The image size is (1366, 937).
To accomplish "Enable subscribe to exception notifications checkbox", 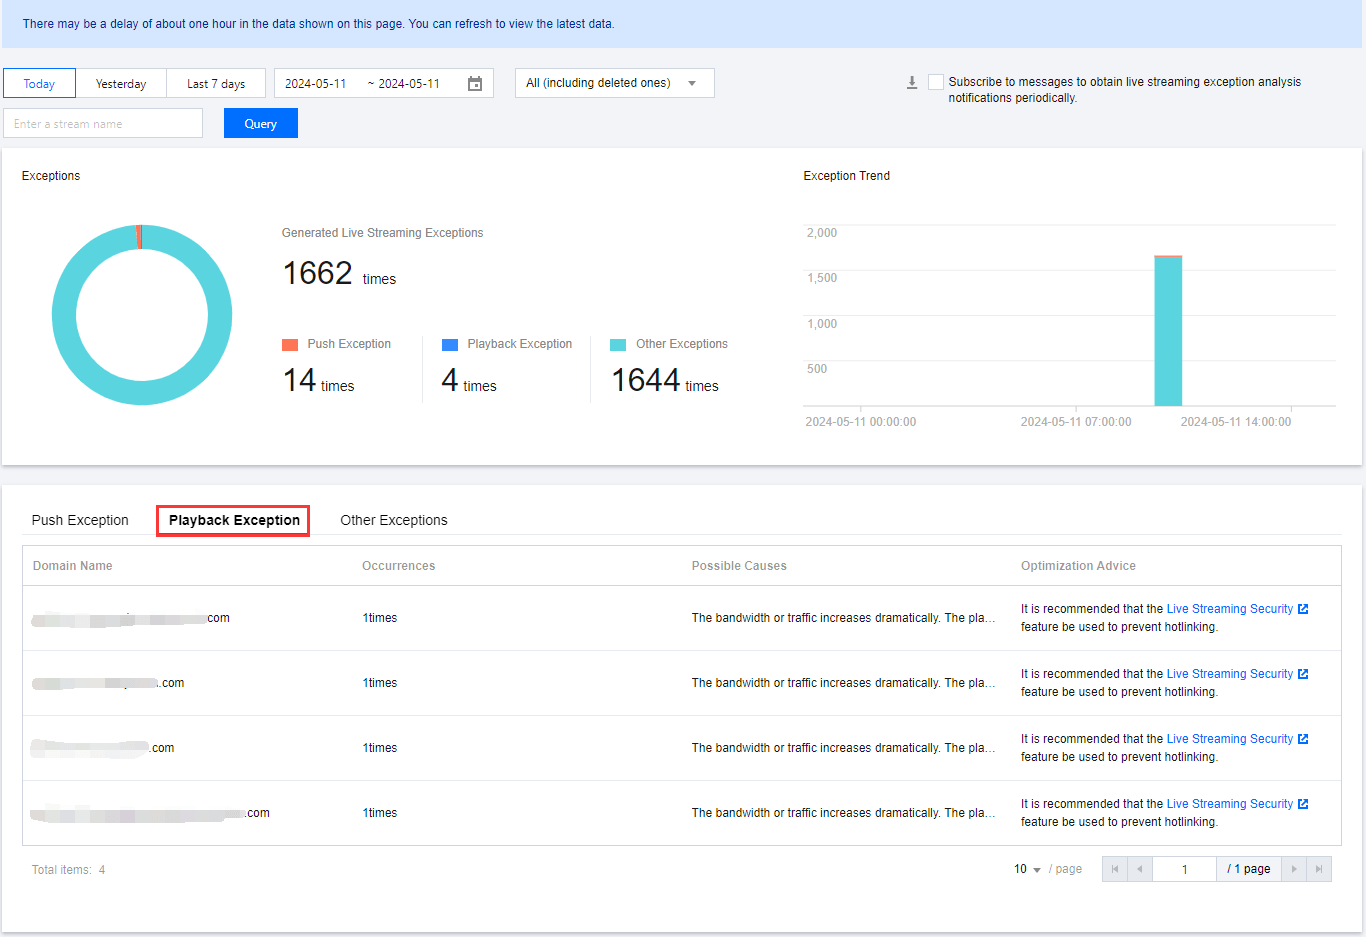I will 936,82.
